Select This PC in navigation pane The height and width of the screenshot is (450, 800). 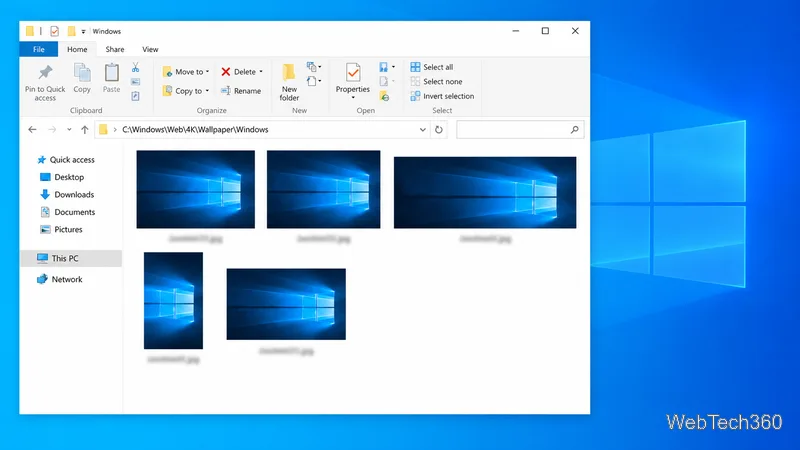point(71,258)
